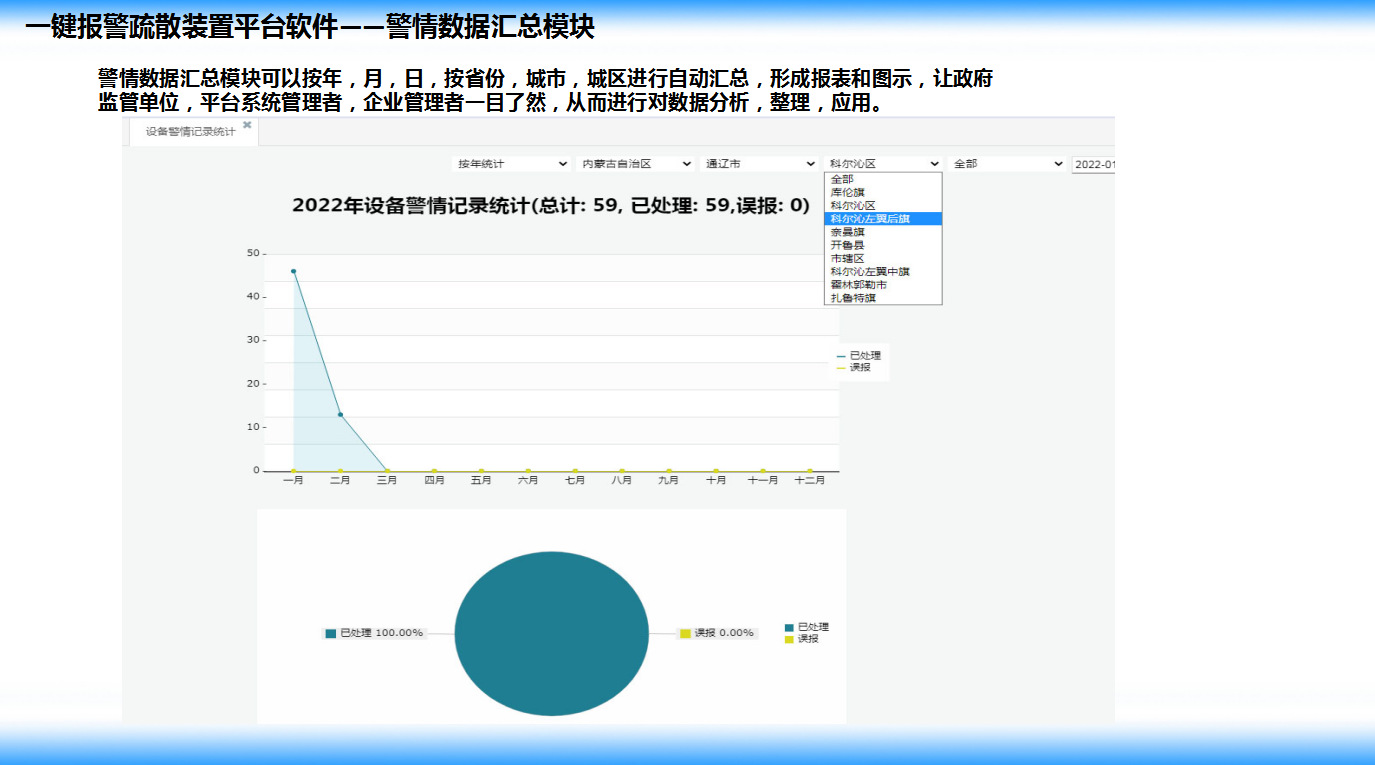Click the 已处理 100.00% pie label
The height and width of the screenshot is (765, 1375).
coord(374,633)
